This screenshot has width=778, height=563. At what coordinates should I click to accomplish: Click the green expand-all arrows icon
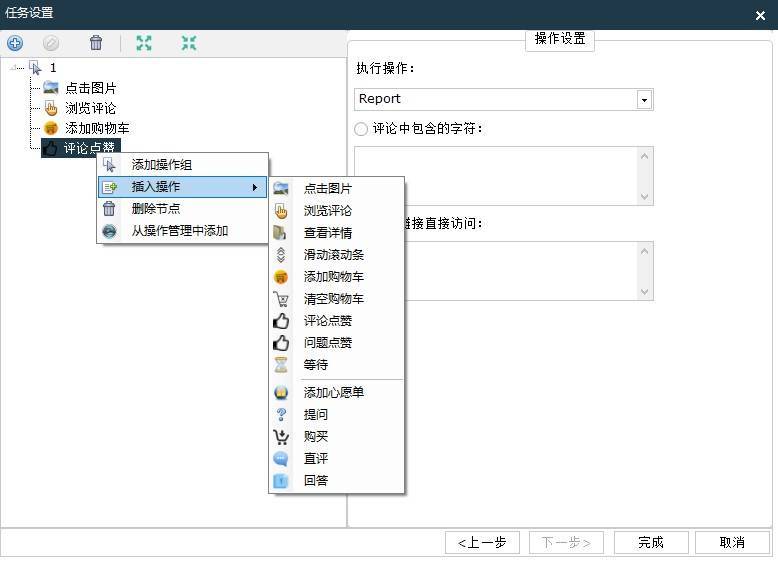click(x=144, y=43)
